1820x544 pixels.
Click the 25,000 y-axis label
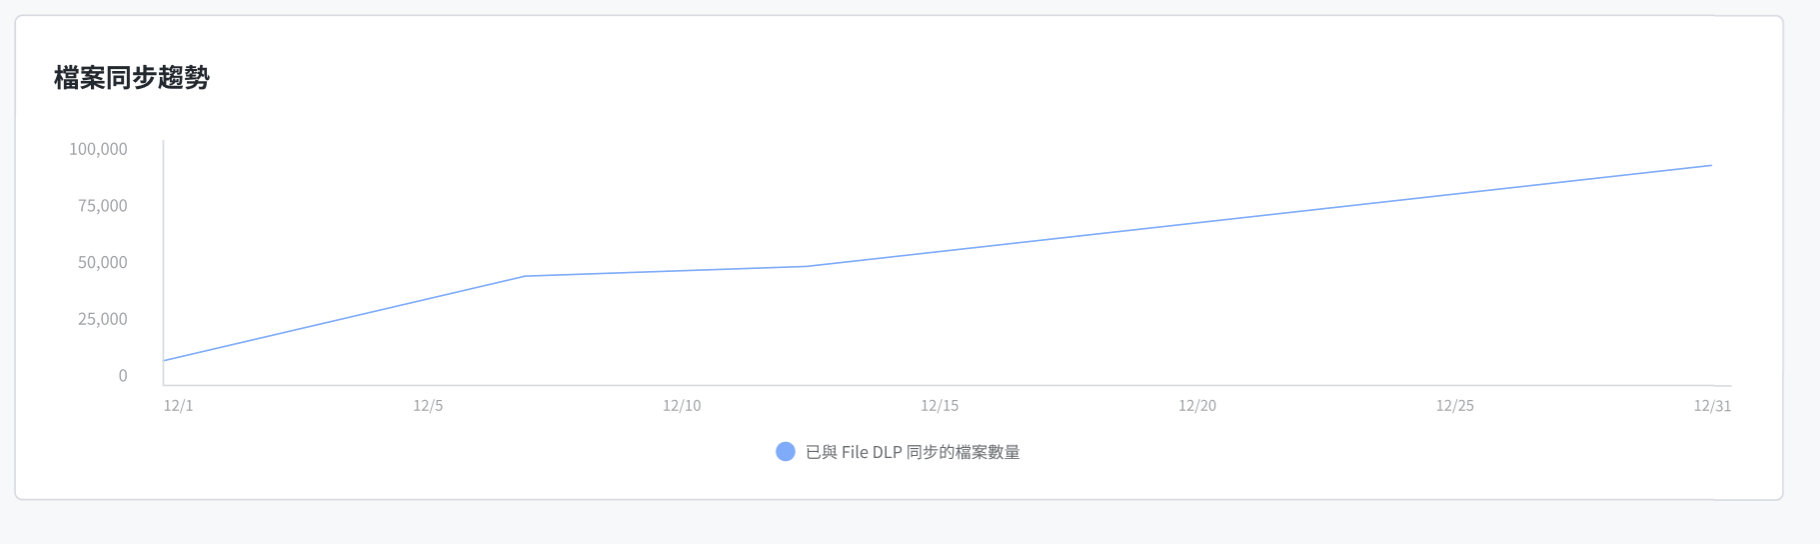click(103, 319)
